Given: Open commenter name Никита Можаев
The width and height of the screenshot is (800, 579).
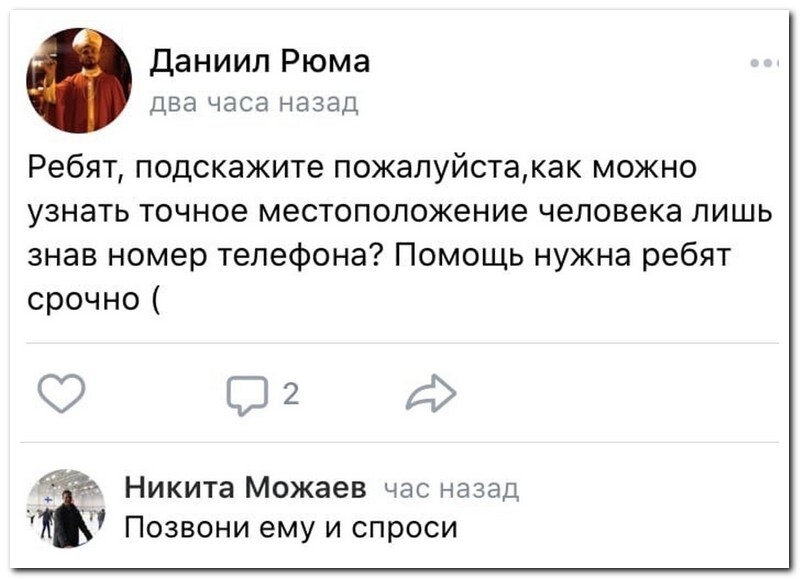Looking at the screenshot, I should (x=246, y=489).
